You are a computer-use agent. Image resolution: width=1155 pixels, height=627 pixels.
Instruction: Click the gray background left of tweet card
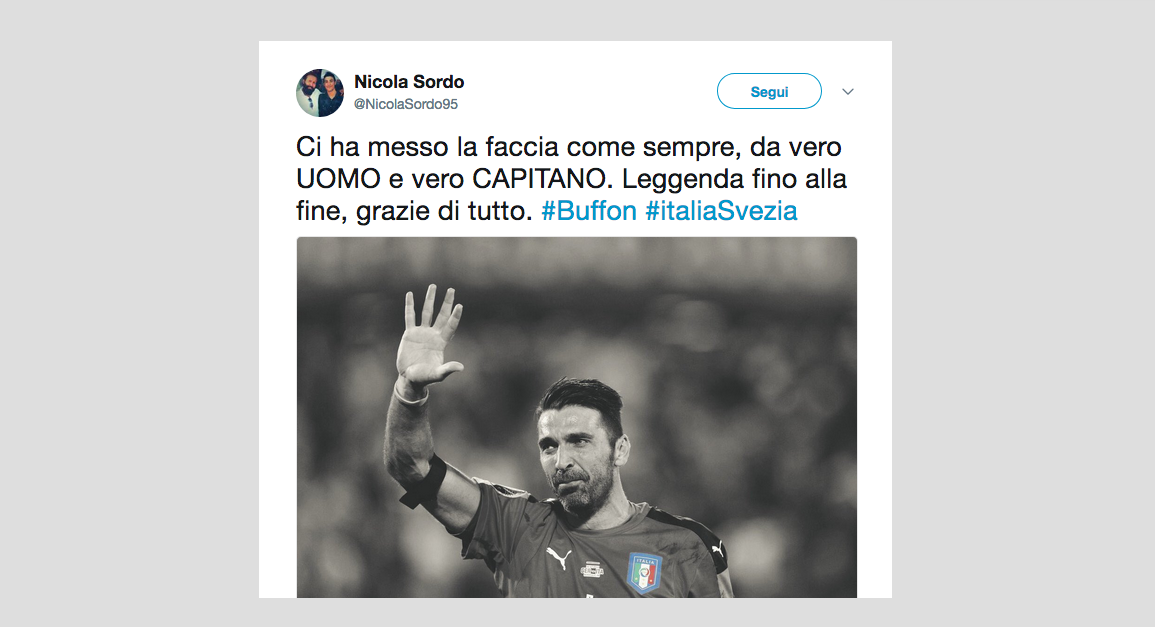(x=129, y=313)
